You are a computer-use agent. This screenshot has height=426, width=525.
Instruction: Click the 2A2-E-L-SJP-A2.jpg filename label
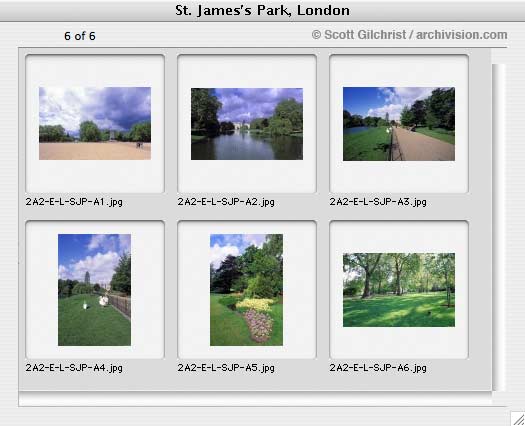226,202
